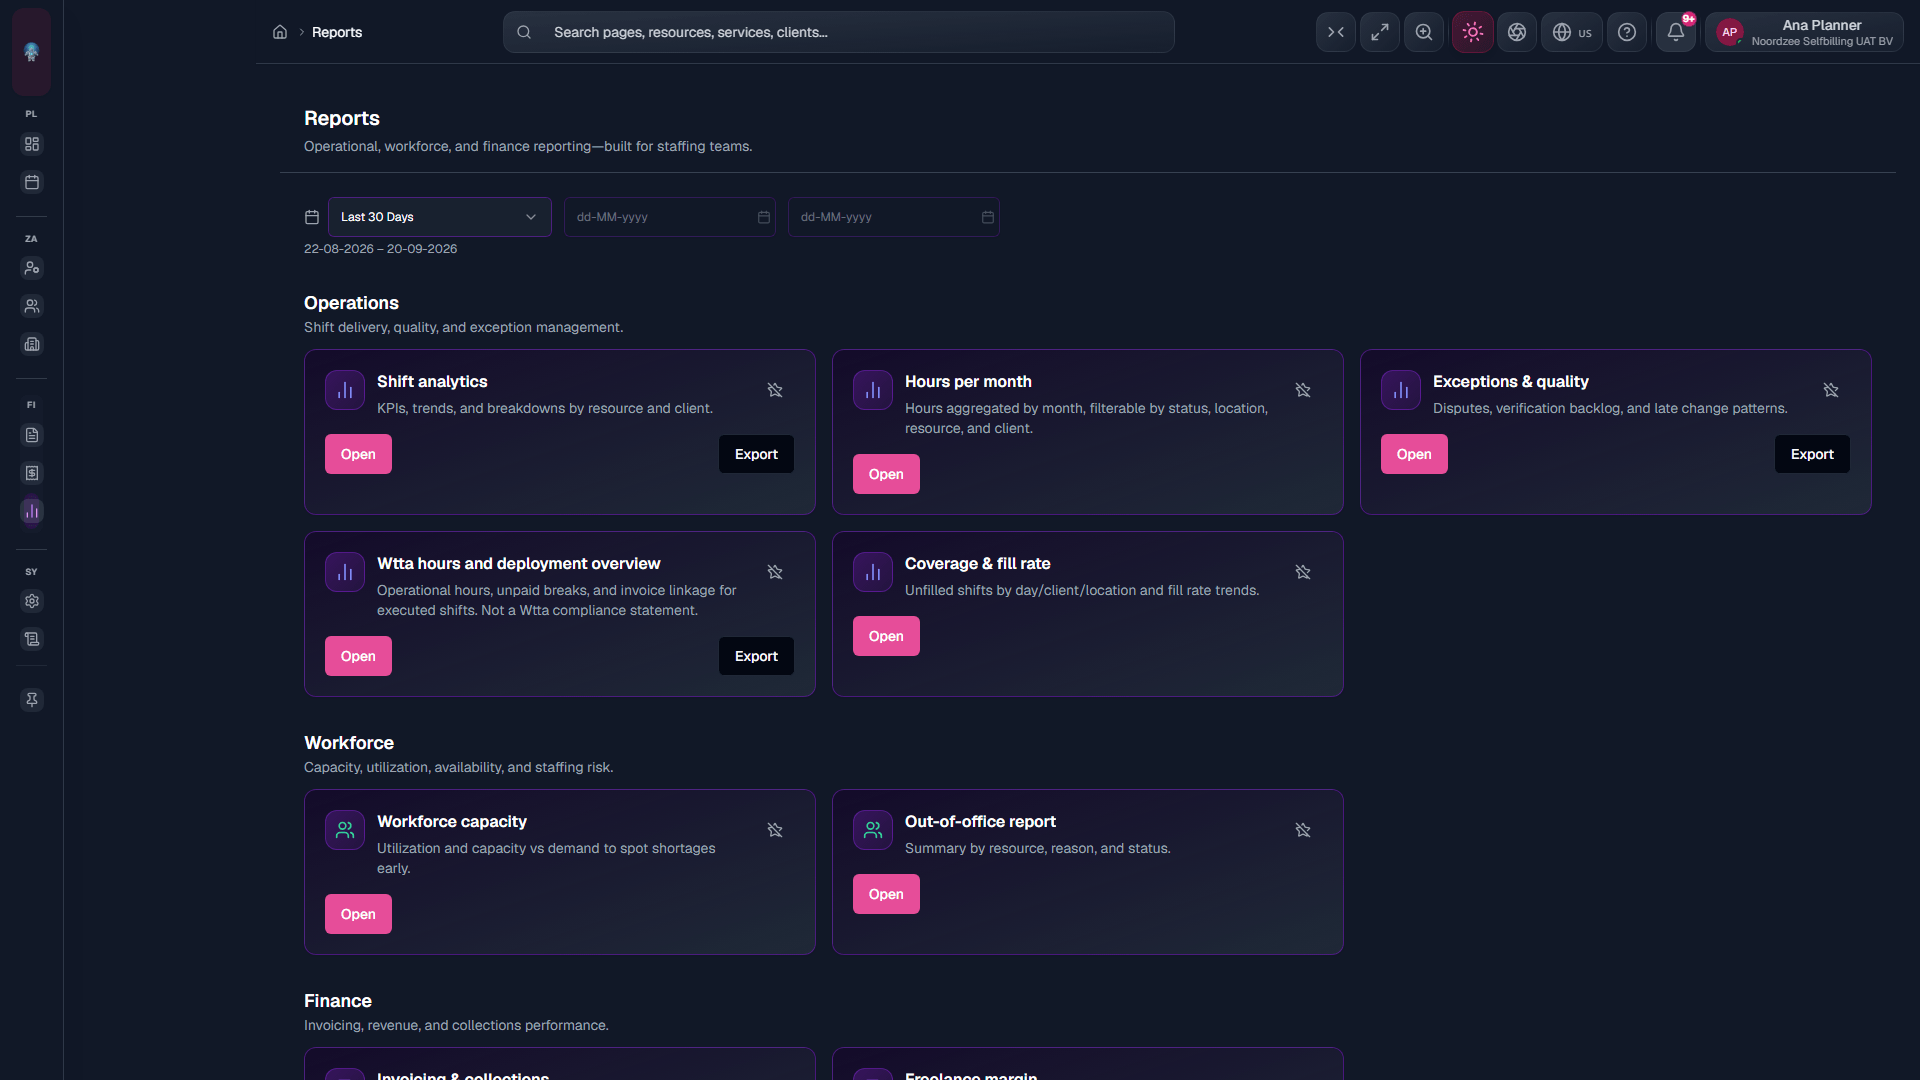Open the Coverage & fill rate report

coord(886,636)
